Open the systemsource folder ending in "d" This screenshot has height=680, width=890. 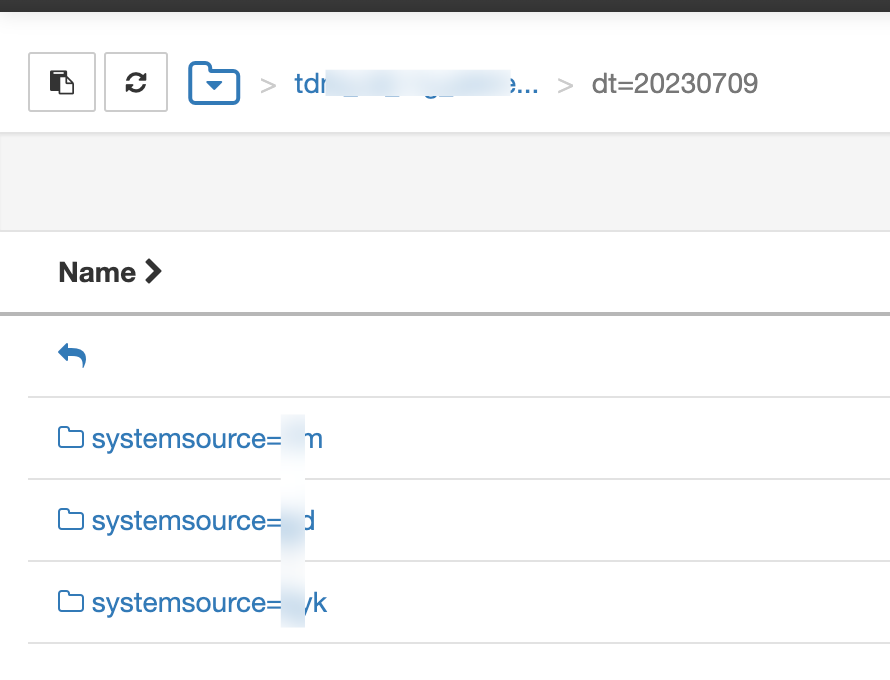point(203,521)
